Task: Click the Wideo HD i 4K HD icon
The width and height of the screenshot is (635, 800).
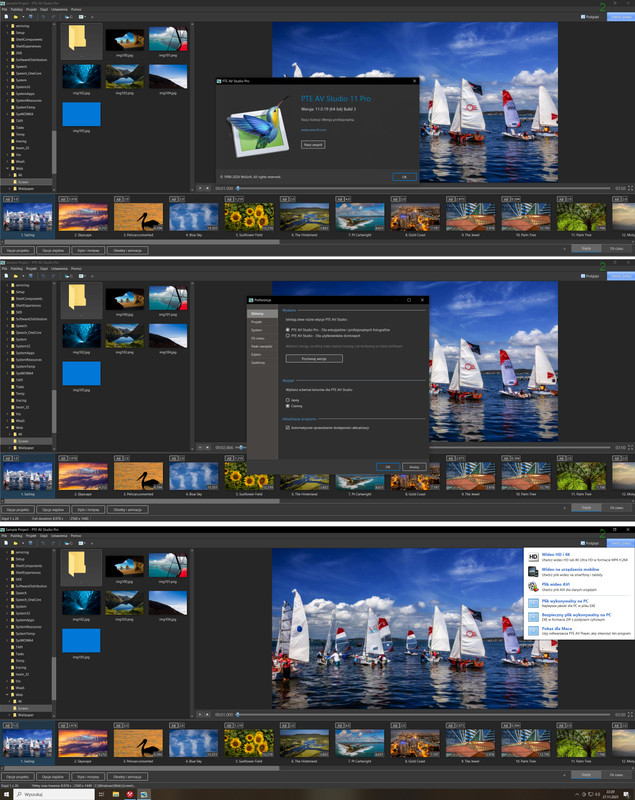Action: point(533,557)
